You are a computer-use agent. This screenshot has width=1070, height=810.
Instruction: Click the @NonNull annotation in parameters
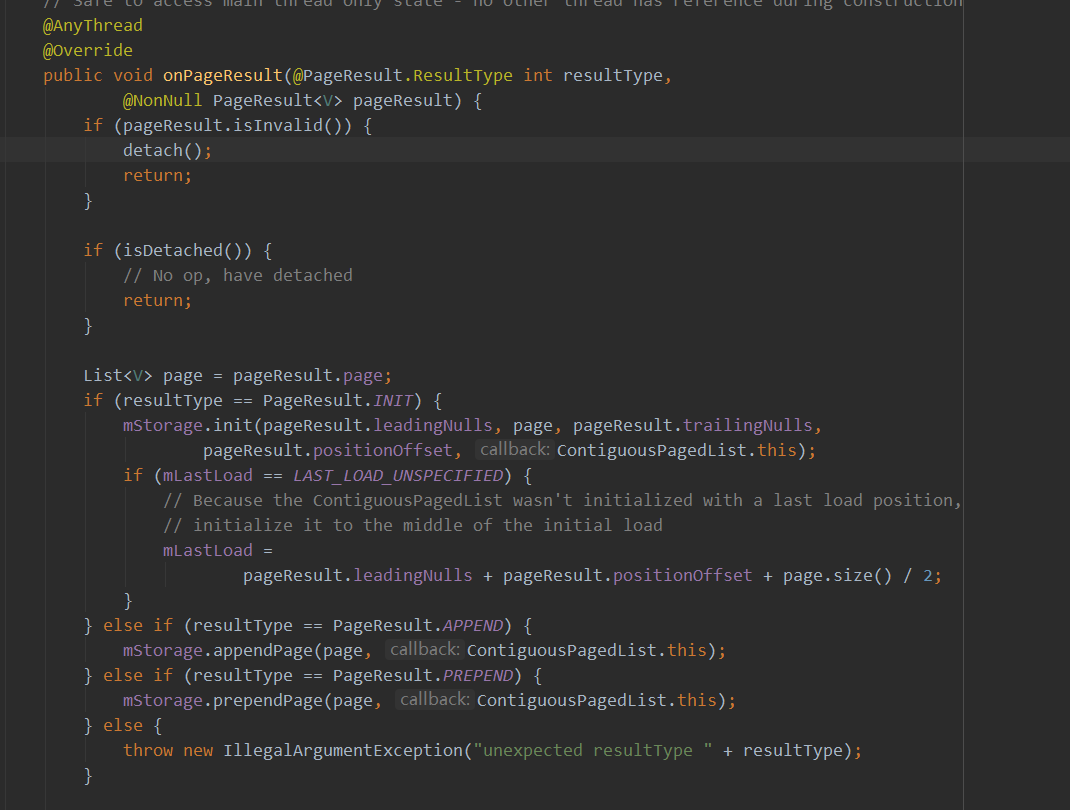pos(162,101)
